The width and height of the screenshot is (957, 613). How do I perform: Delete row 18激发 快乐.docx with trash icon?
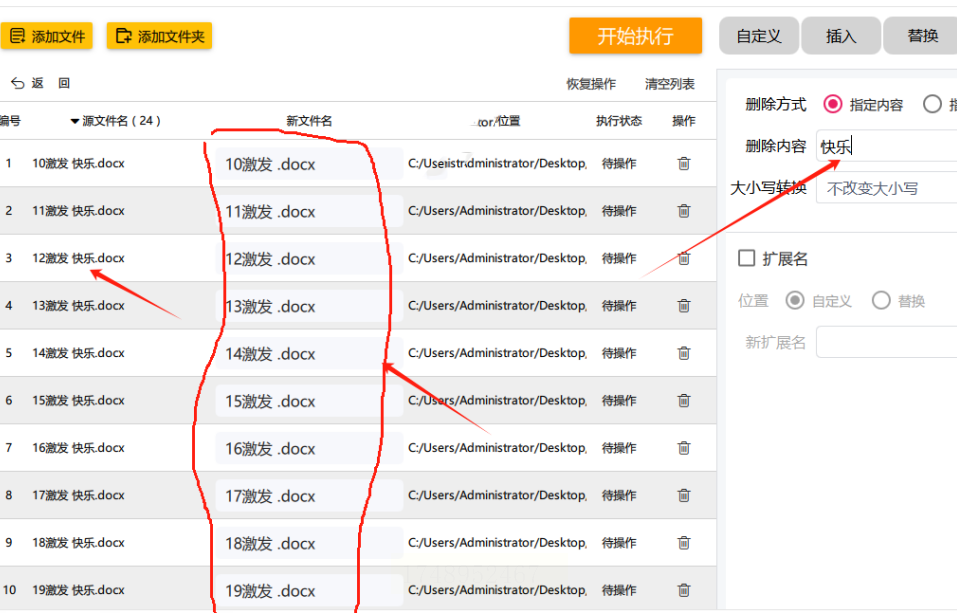pyautogui.click(x=684, y=543)
